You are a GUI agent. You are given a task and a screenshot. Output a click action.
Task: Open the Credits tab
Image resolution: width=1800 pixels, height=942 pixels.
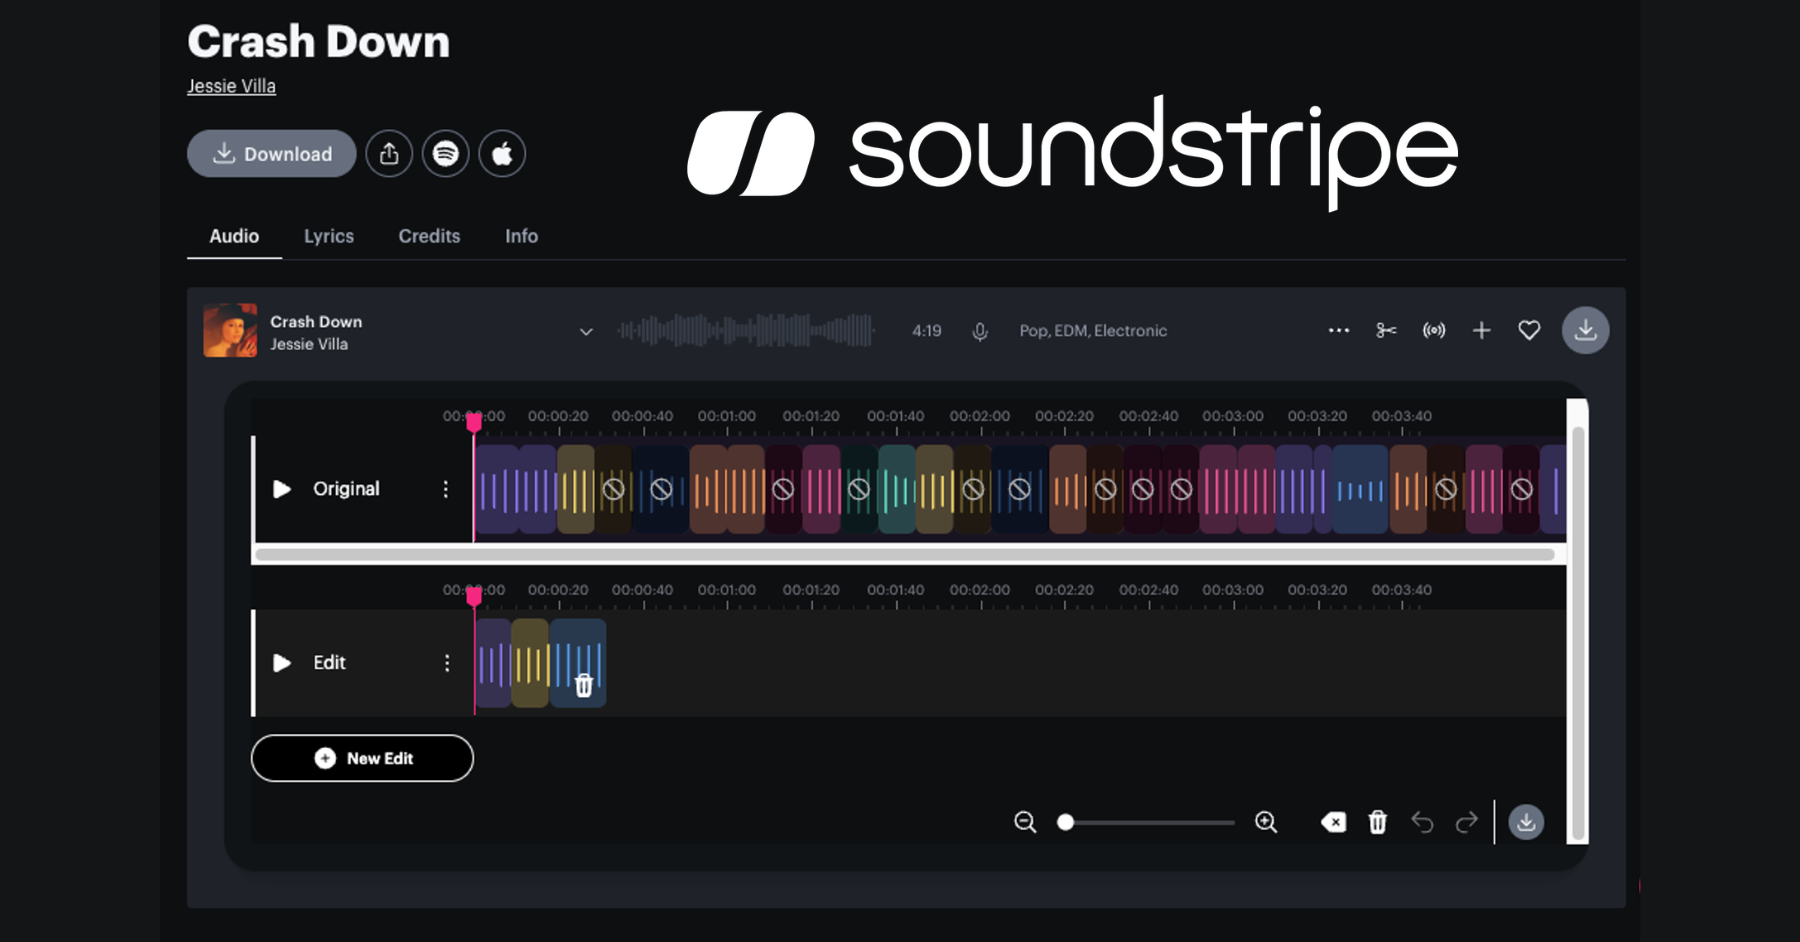(x=429, y=236)
